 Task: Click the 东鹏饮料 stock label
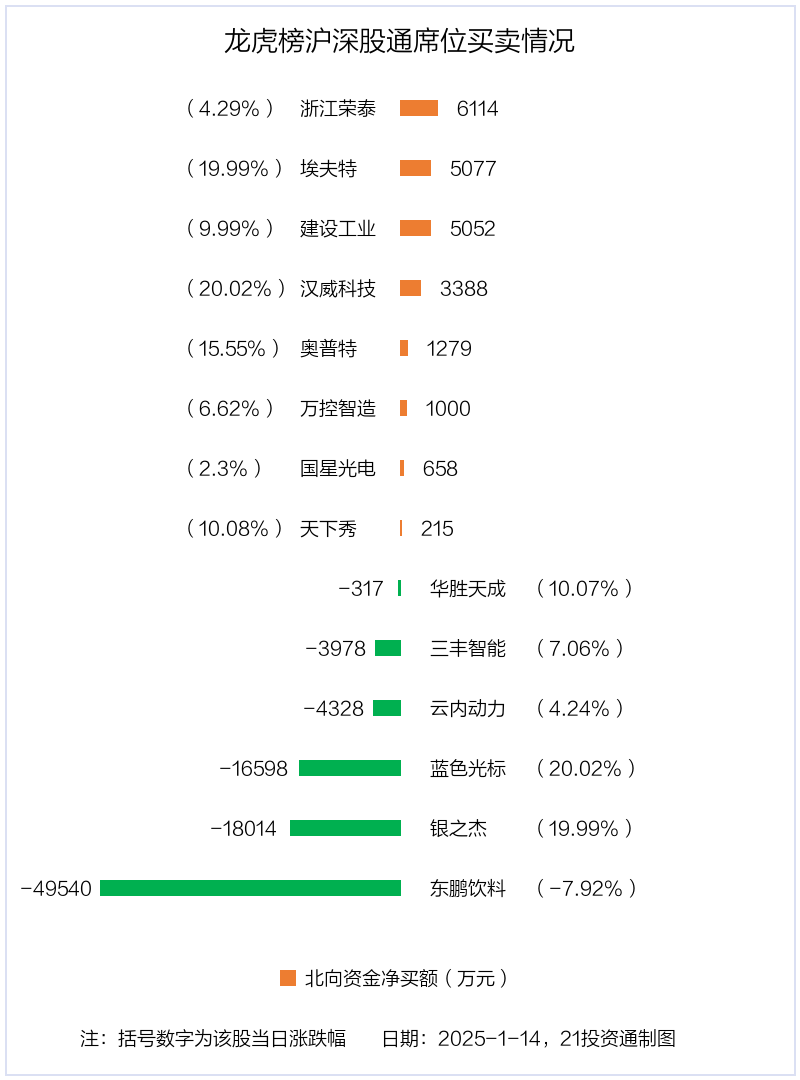[468, 889]
